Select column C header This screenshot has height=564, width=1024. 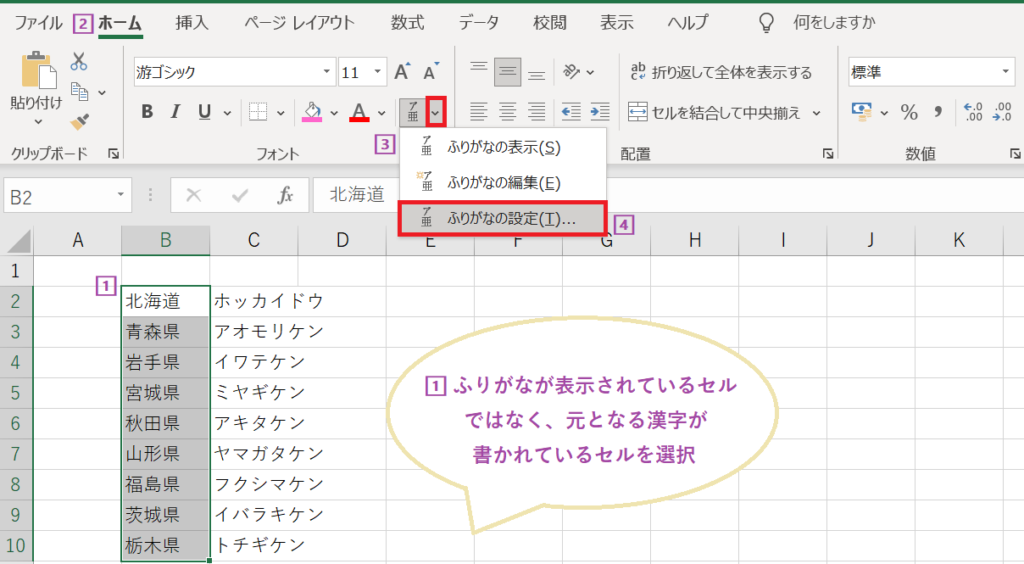click(x=254, y=240)
